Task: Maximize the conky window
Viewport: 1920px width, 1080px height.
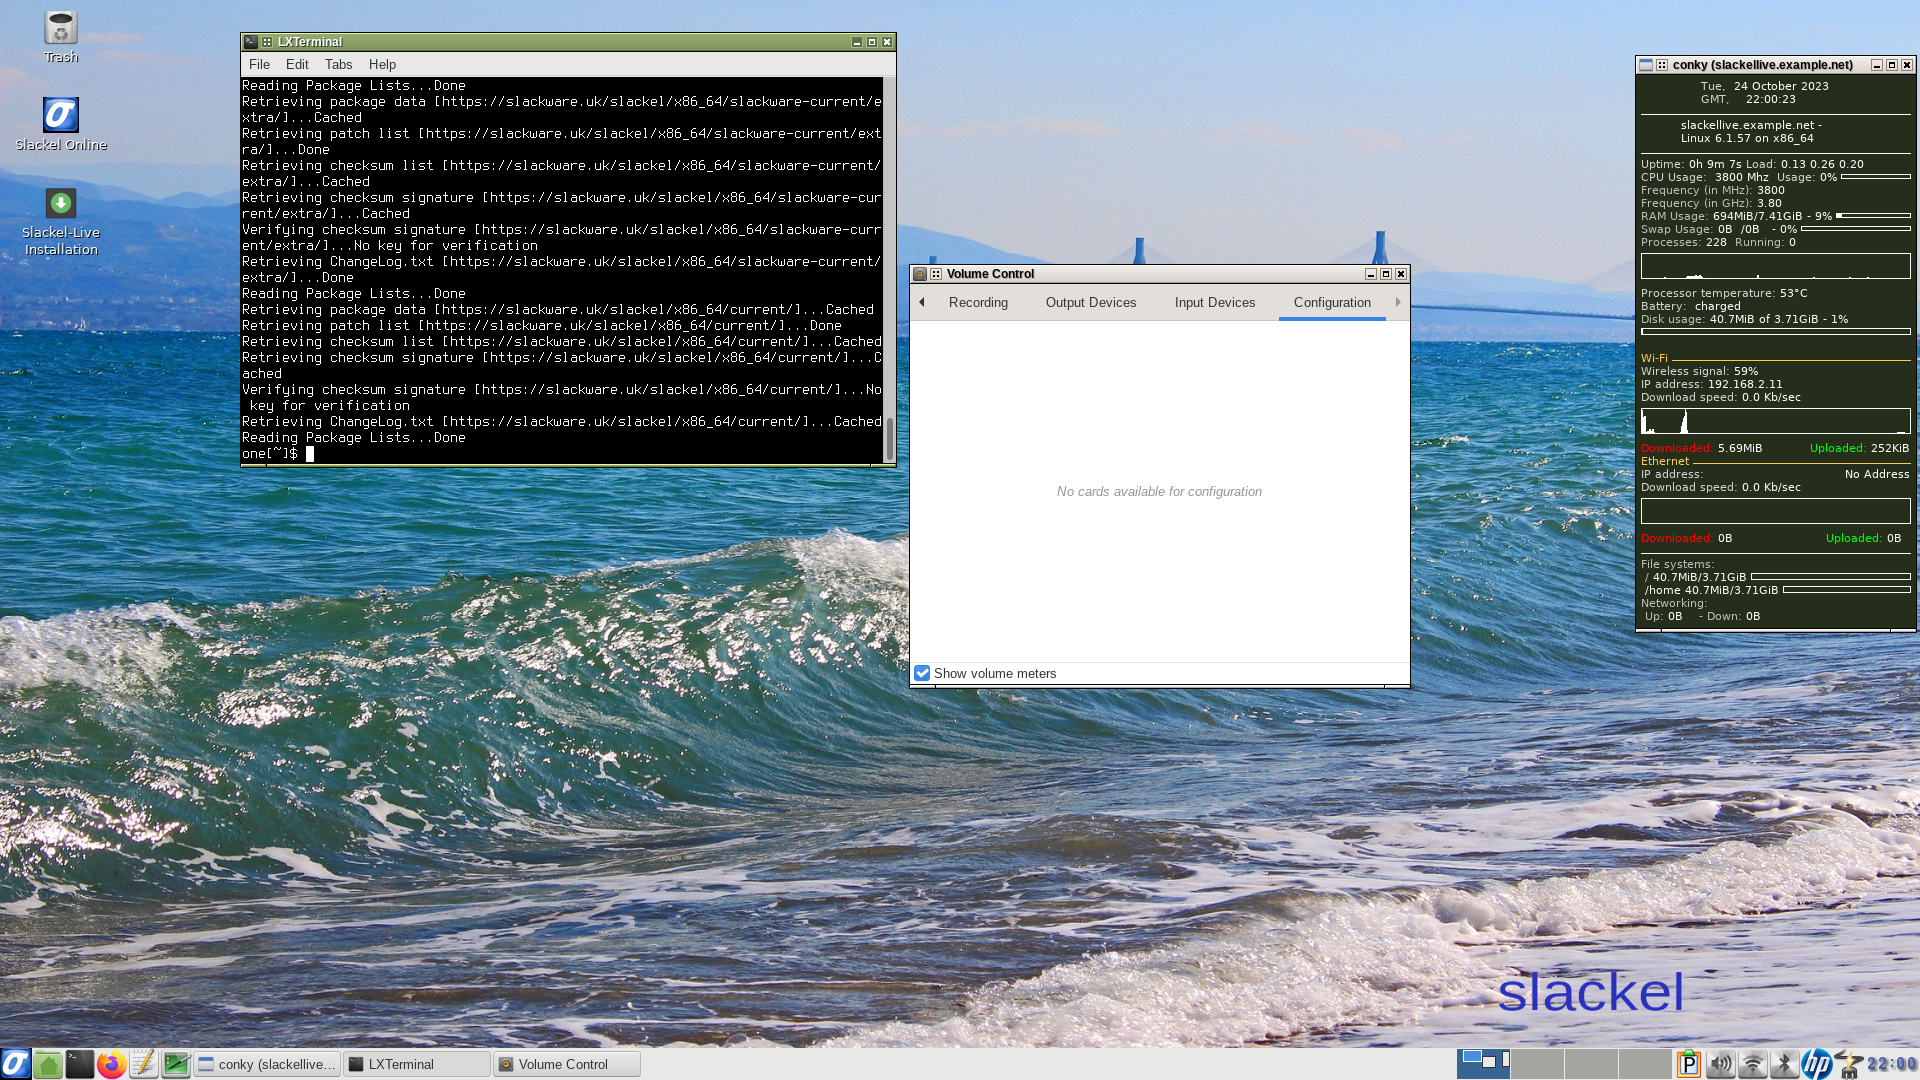Action: pos(1891,65)
